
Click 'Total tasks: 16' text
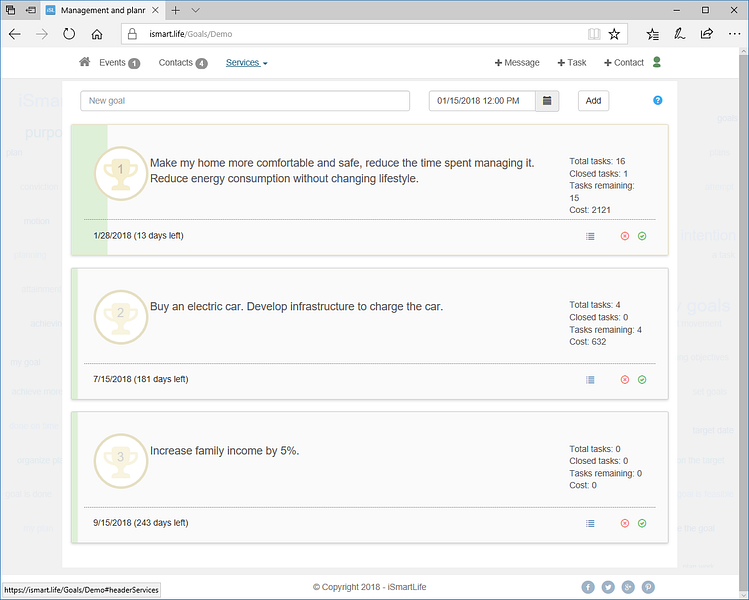point(597,161)
